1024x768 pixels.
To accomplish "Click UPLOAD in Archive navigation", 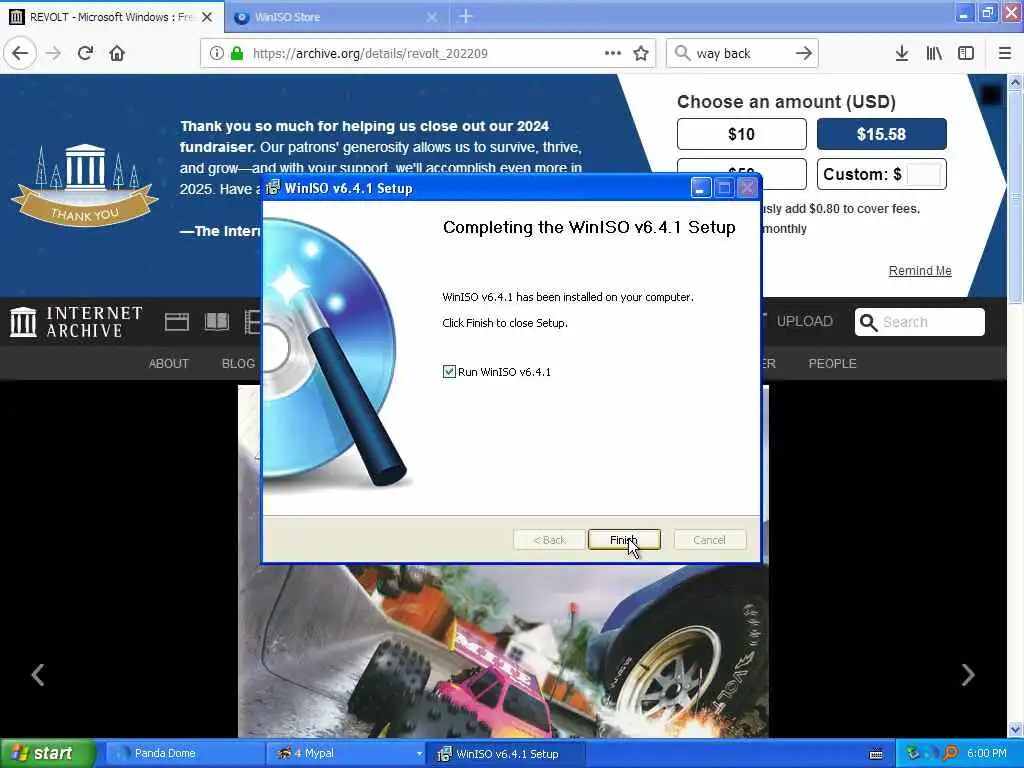I will tap(805, 321).
